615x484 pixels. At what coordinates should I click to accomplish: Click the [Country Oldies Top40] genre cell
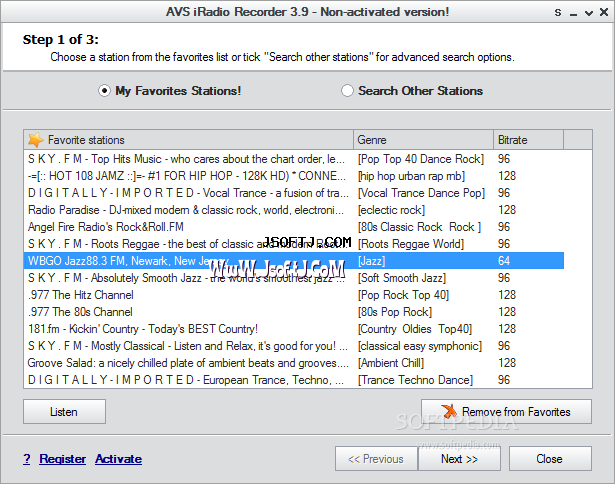coord(415,329)
